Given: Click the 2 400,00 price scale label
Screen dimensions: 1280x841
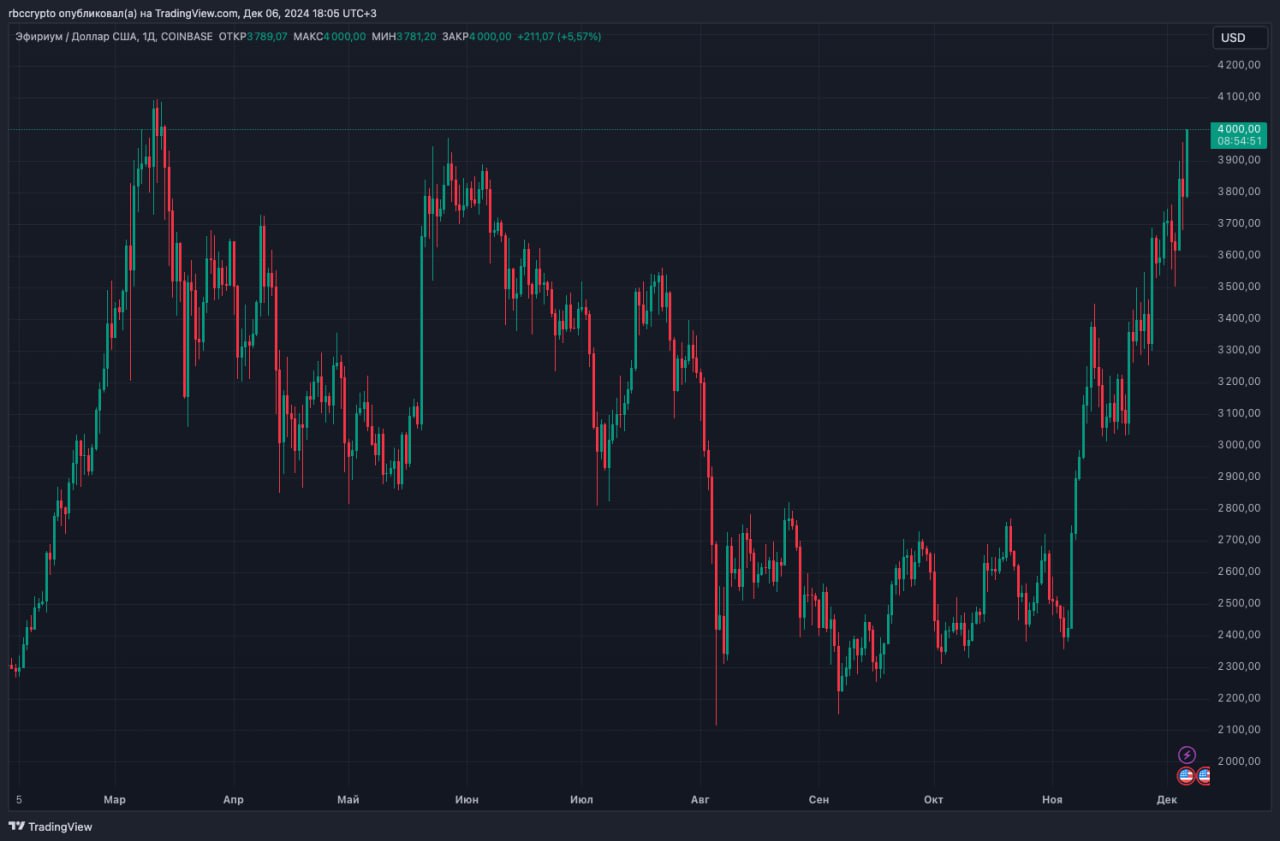Looking at the screenshot, I should (1238, 635).
